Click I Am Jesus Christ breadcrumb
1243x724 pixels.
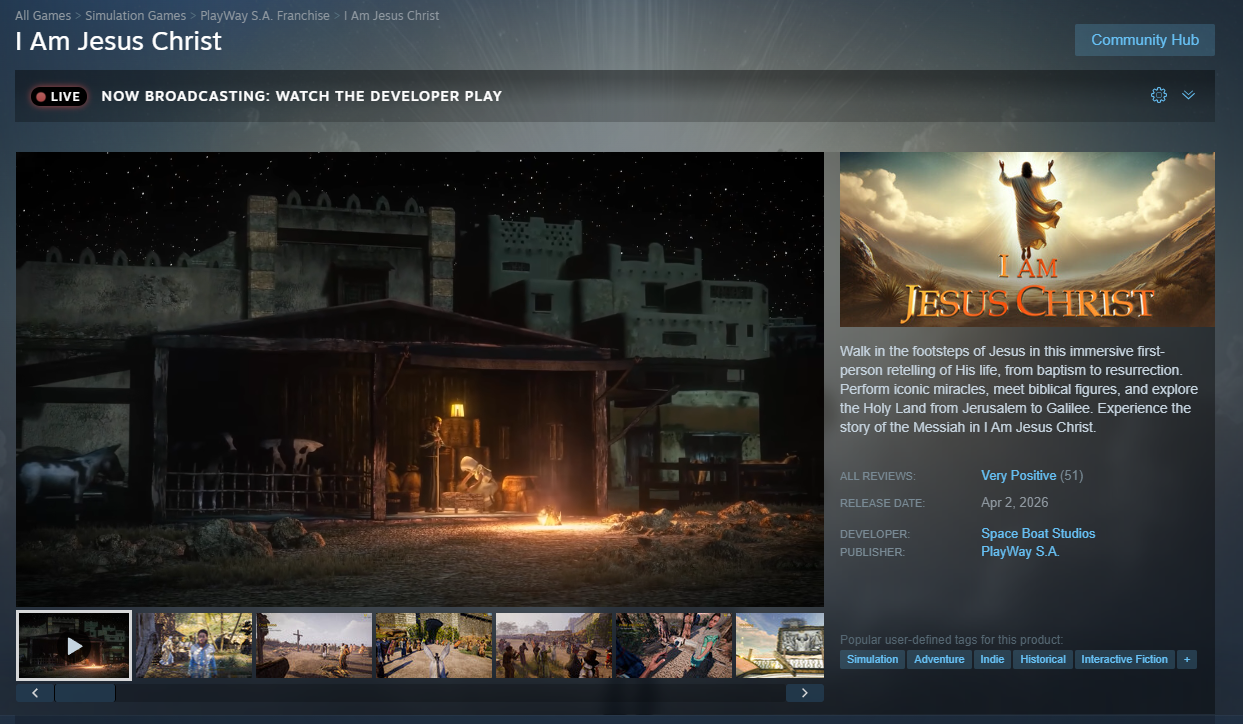[x=391, y=16]
